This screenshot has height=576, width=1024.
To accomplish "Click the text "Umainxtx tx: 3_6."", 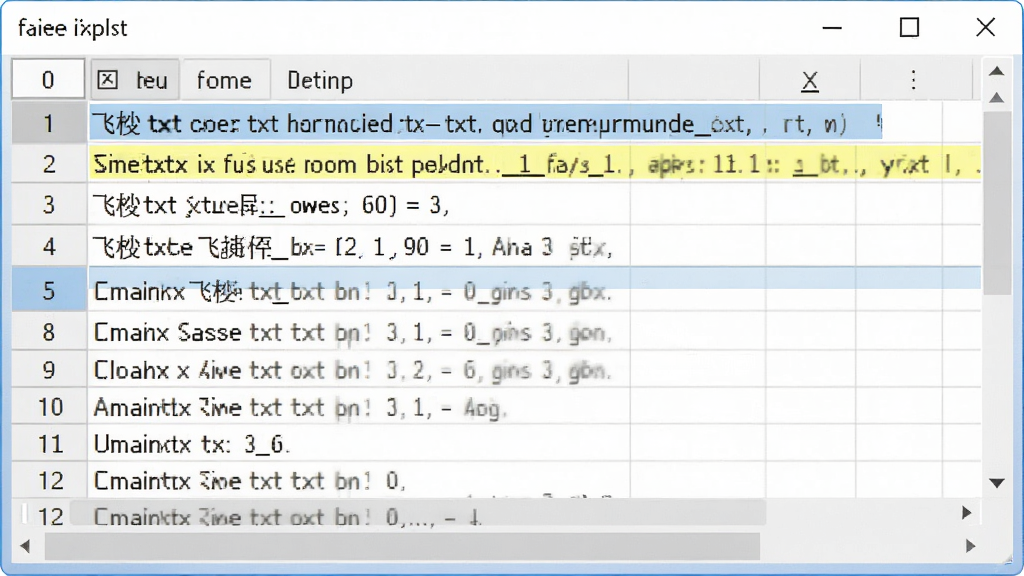I will click(191, 445).
